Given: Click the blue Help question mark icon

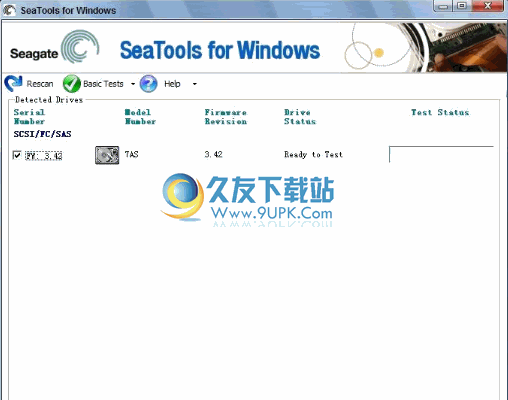Looking at the screenshot, I should 148,83.
